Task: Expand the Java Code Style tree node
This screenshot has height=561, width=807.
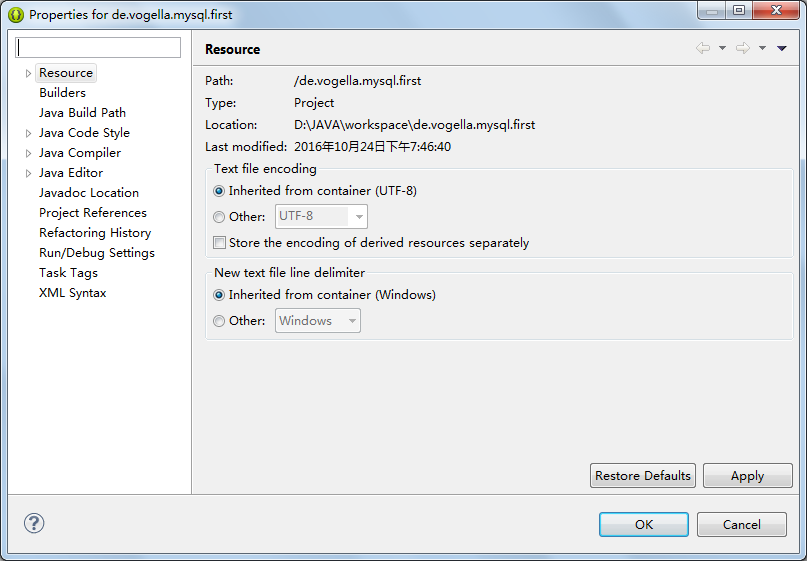Action: [x=28, y=133]
